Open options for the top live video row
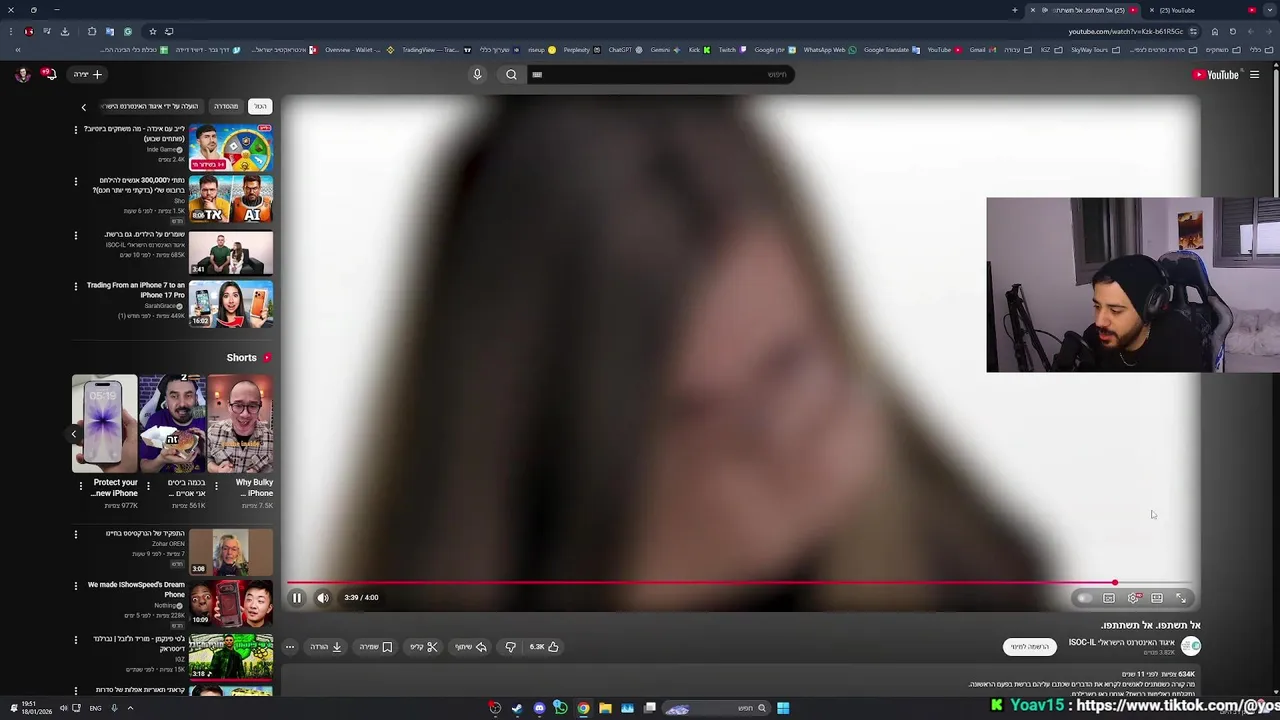This screenshot has height=720, width=1280. point(75,130)
